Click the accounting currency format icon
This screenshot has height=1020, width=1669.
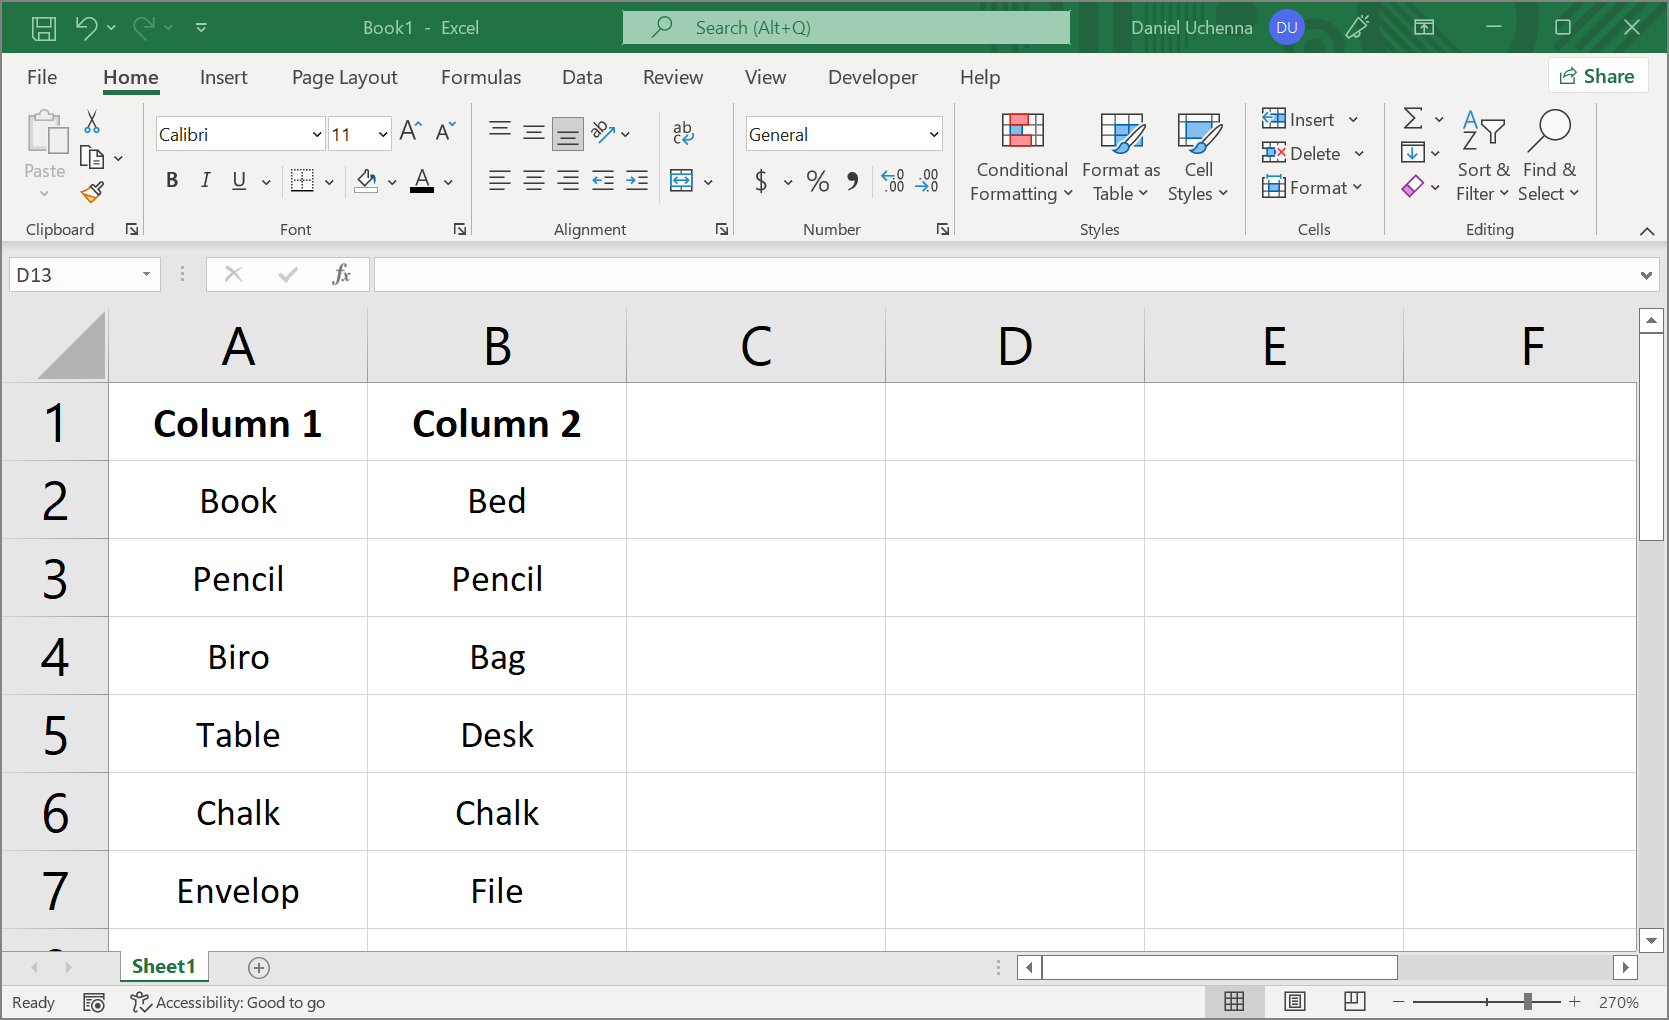(x=762, y=181)
